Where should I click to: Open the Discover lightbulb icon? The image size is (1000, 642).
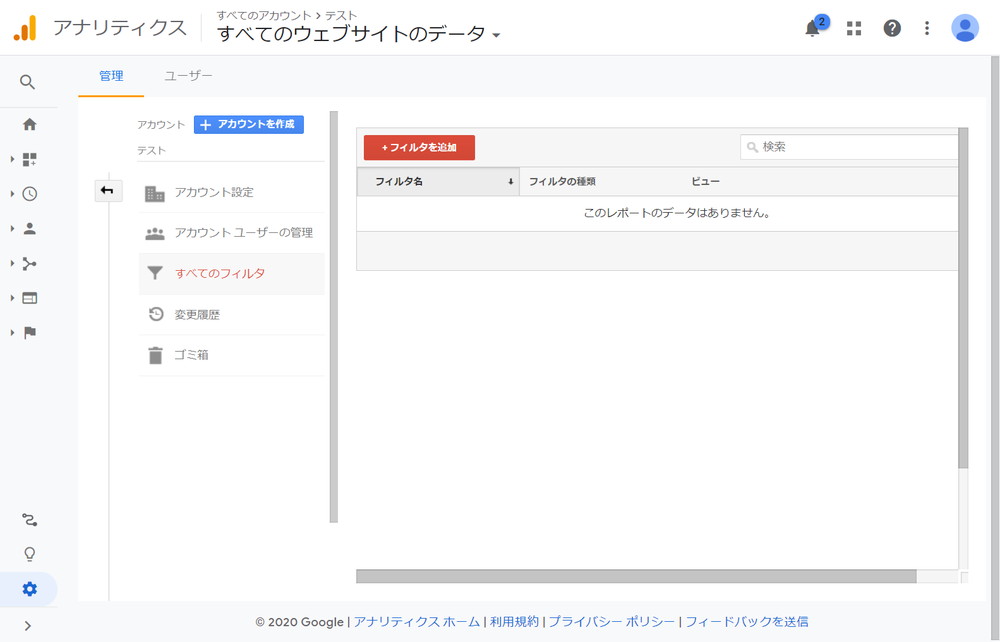29,554
